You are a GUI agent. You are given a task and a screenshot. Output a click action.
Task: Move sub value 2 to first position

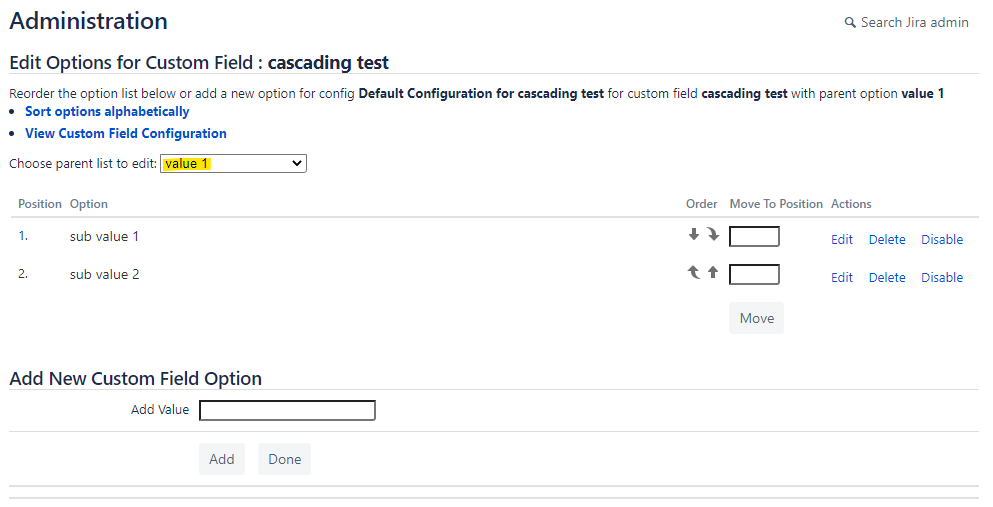694,272
